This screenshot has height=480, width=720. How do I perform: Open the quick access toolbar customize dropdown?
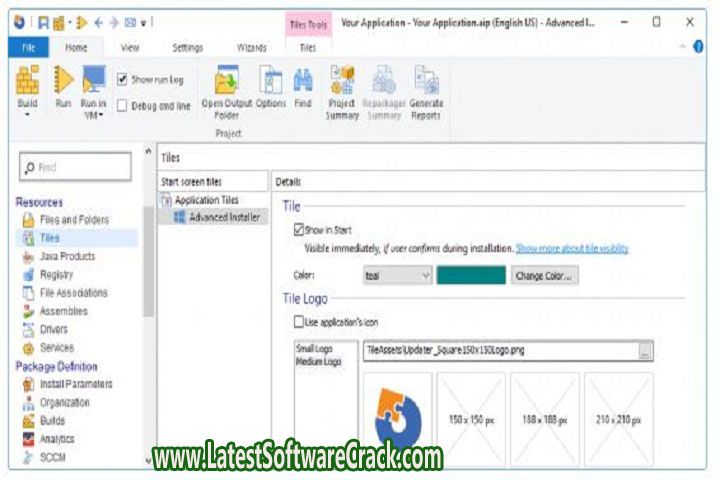tap(143, 23)
